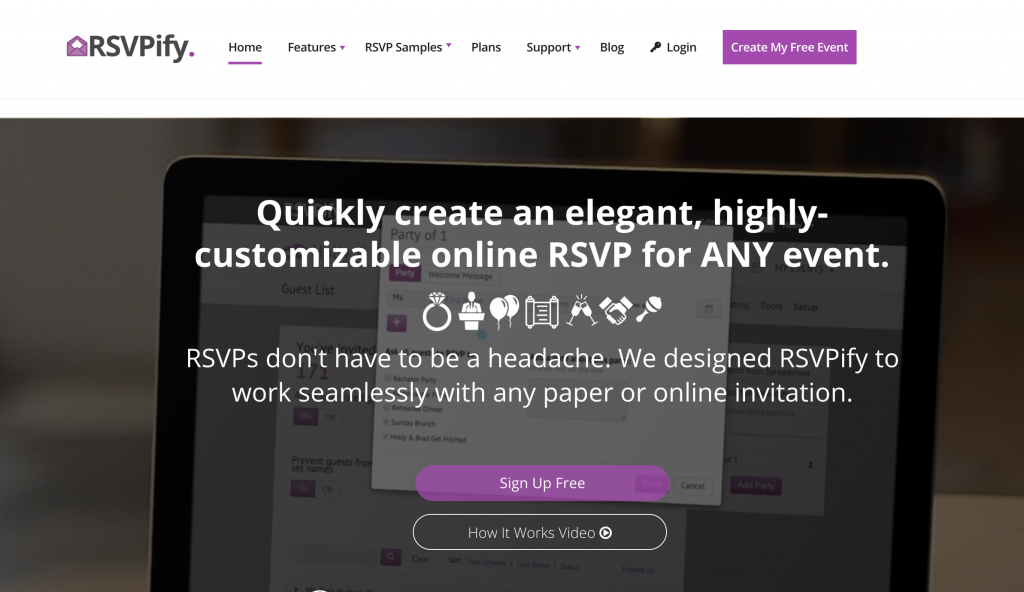1024x592 pixels.
Task: Click the RSVPify envelope logo icon
Action: (x=77, y=46)
